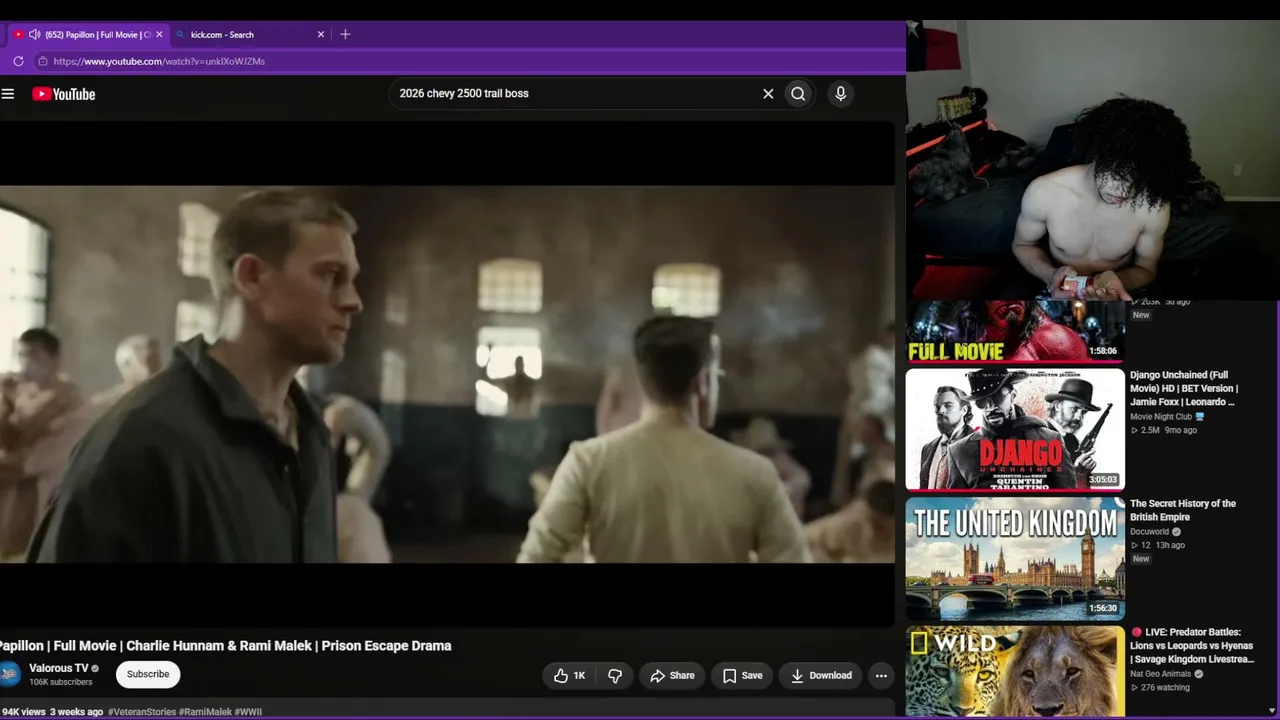The image size is (1280, 720).
Task: Open The United Kingdom documentary thumbnail
Action: tap(1015, 559)
